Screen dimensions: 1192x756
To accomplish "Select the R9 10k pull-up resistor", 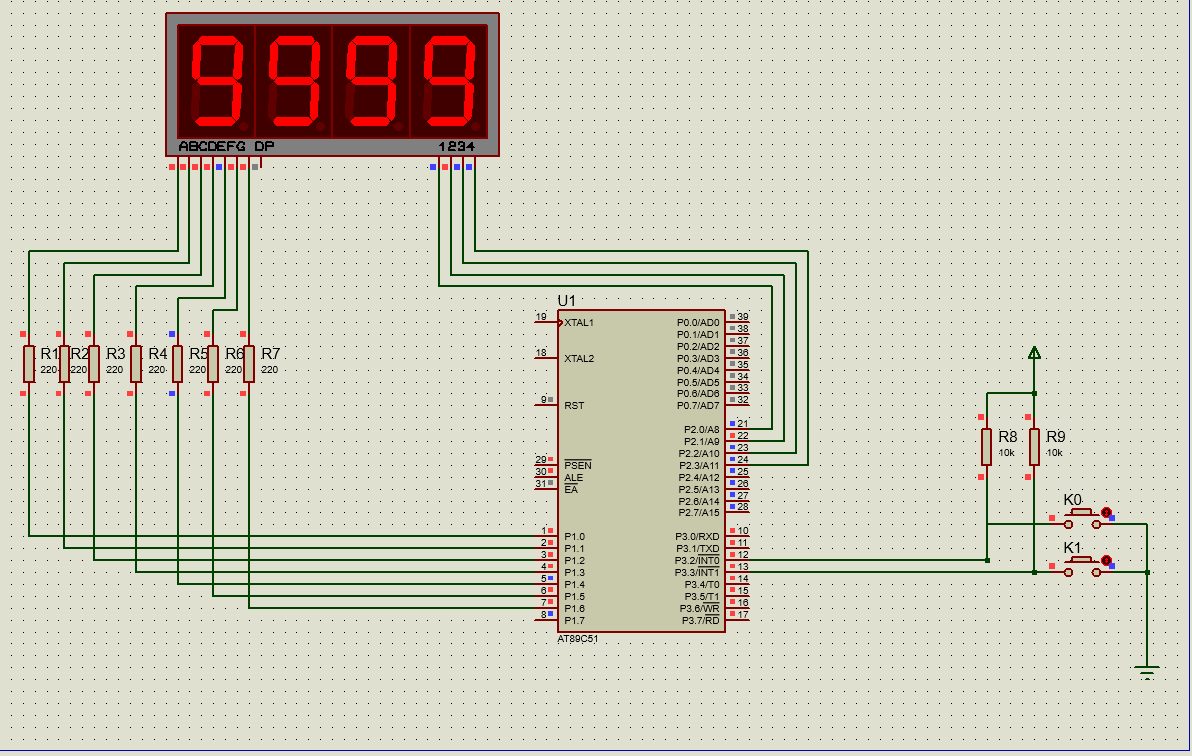I will (x=1034, y=447).
